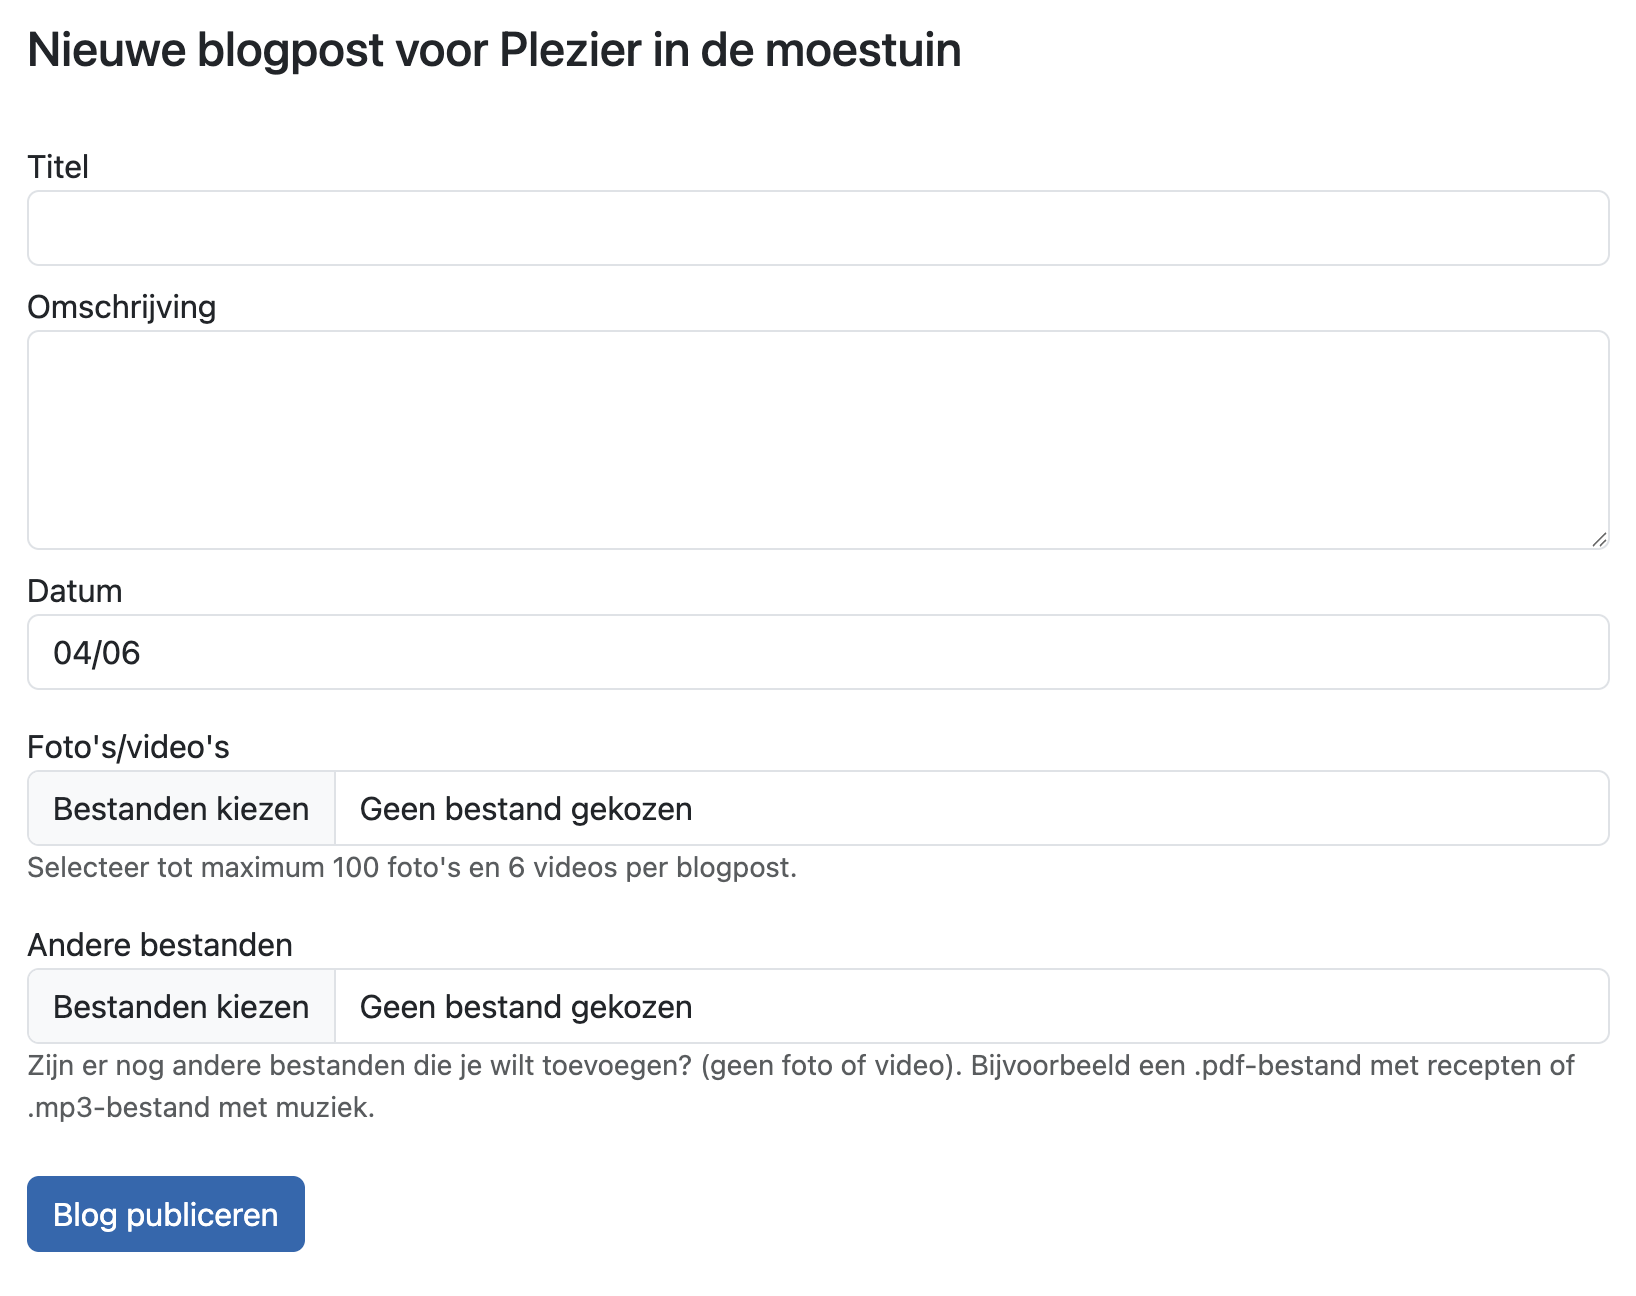
Task: Click the 'Selecteer tot maximum 100 foto's' hint
Action: point(412,867)
